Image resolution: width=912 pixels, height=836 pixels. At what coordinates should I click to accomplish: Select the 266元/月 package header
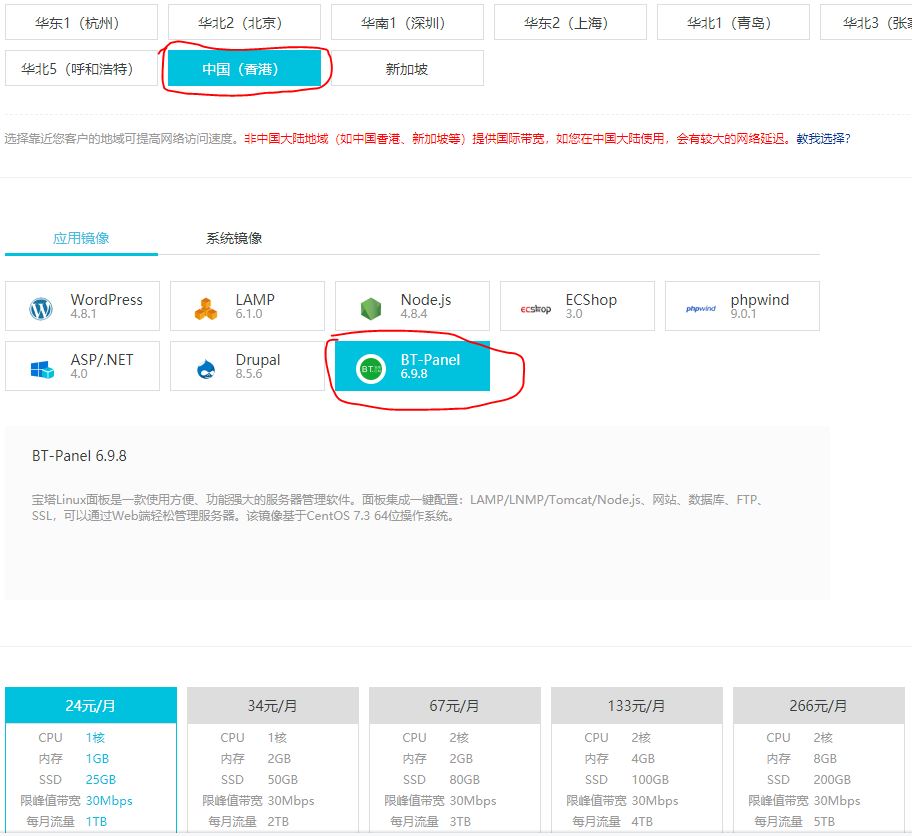coord(818,705)
